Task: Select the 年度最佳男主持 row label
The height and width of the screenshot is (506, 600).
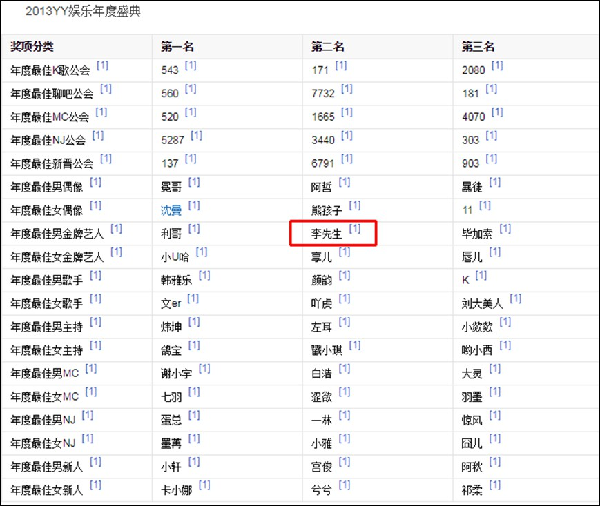Action: (x=47, y=327)
